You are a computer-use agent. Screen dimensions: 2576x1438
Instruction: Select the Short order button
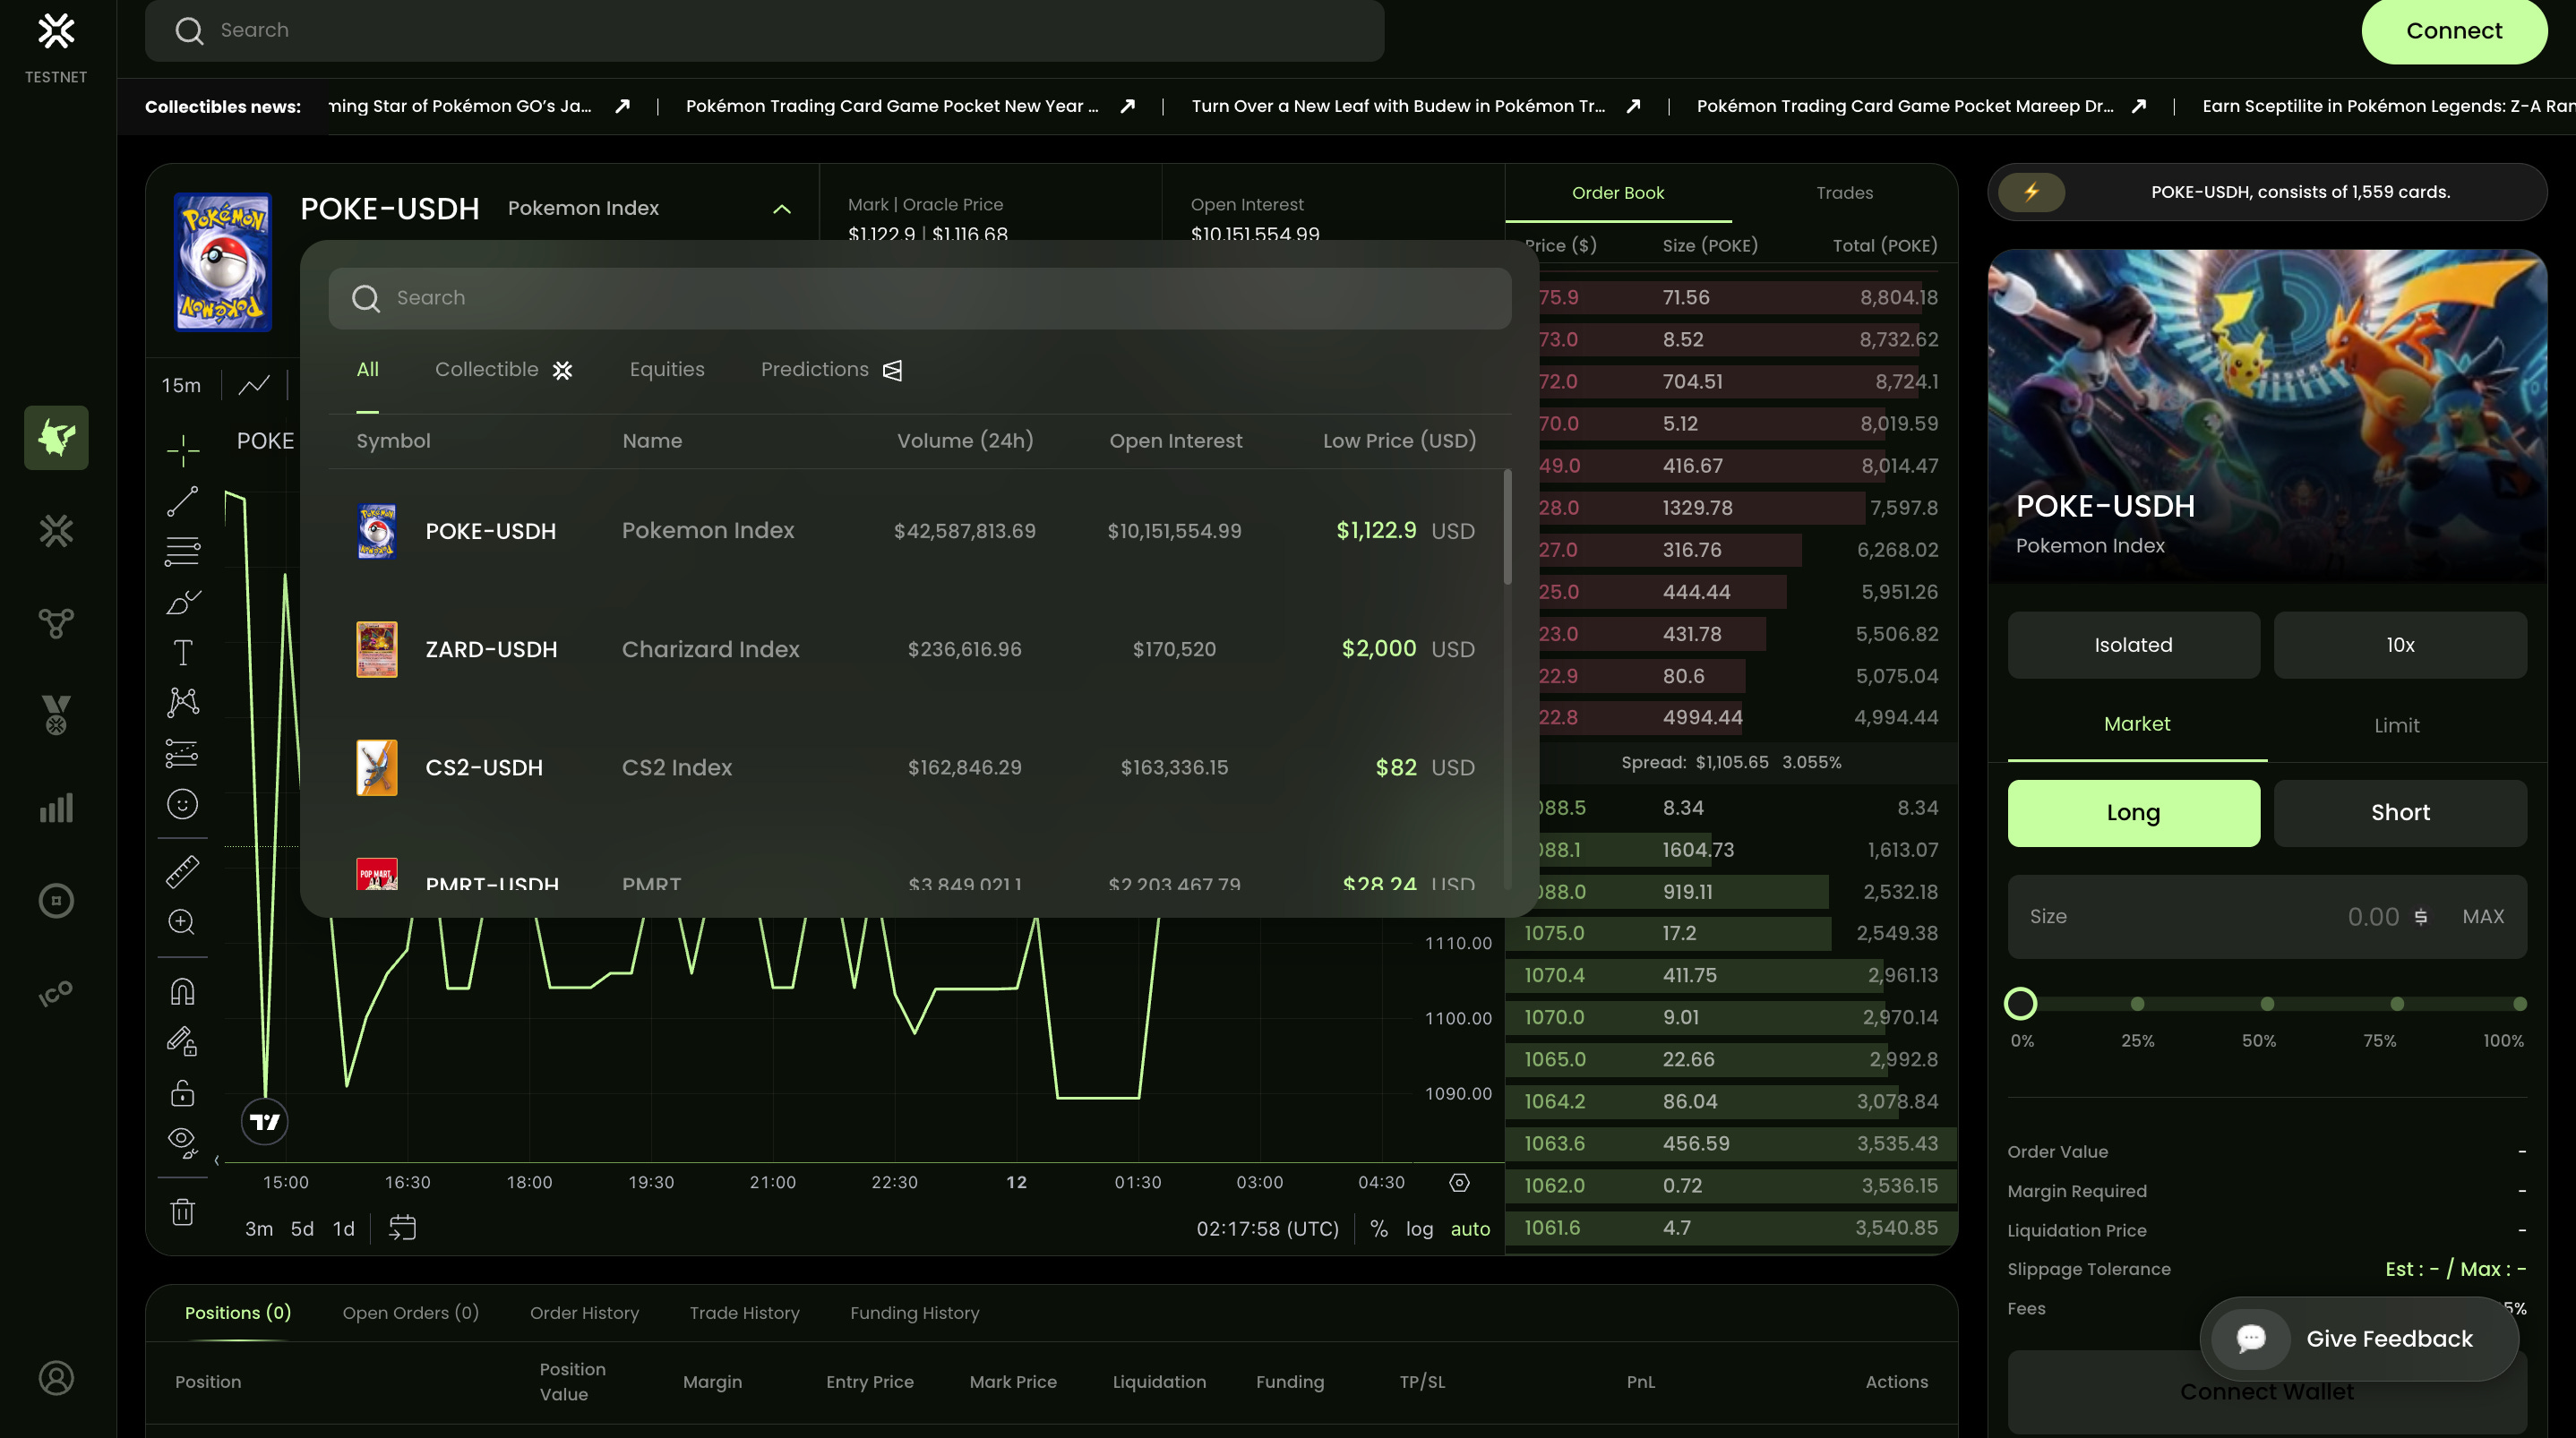[x=2399, y=813]
